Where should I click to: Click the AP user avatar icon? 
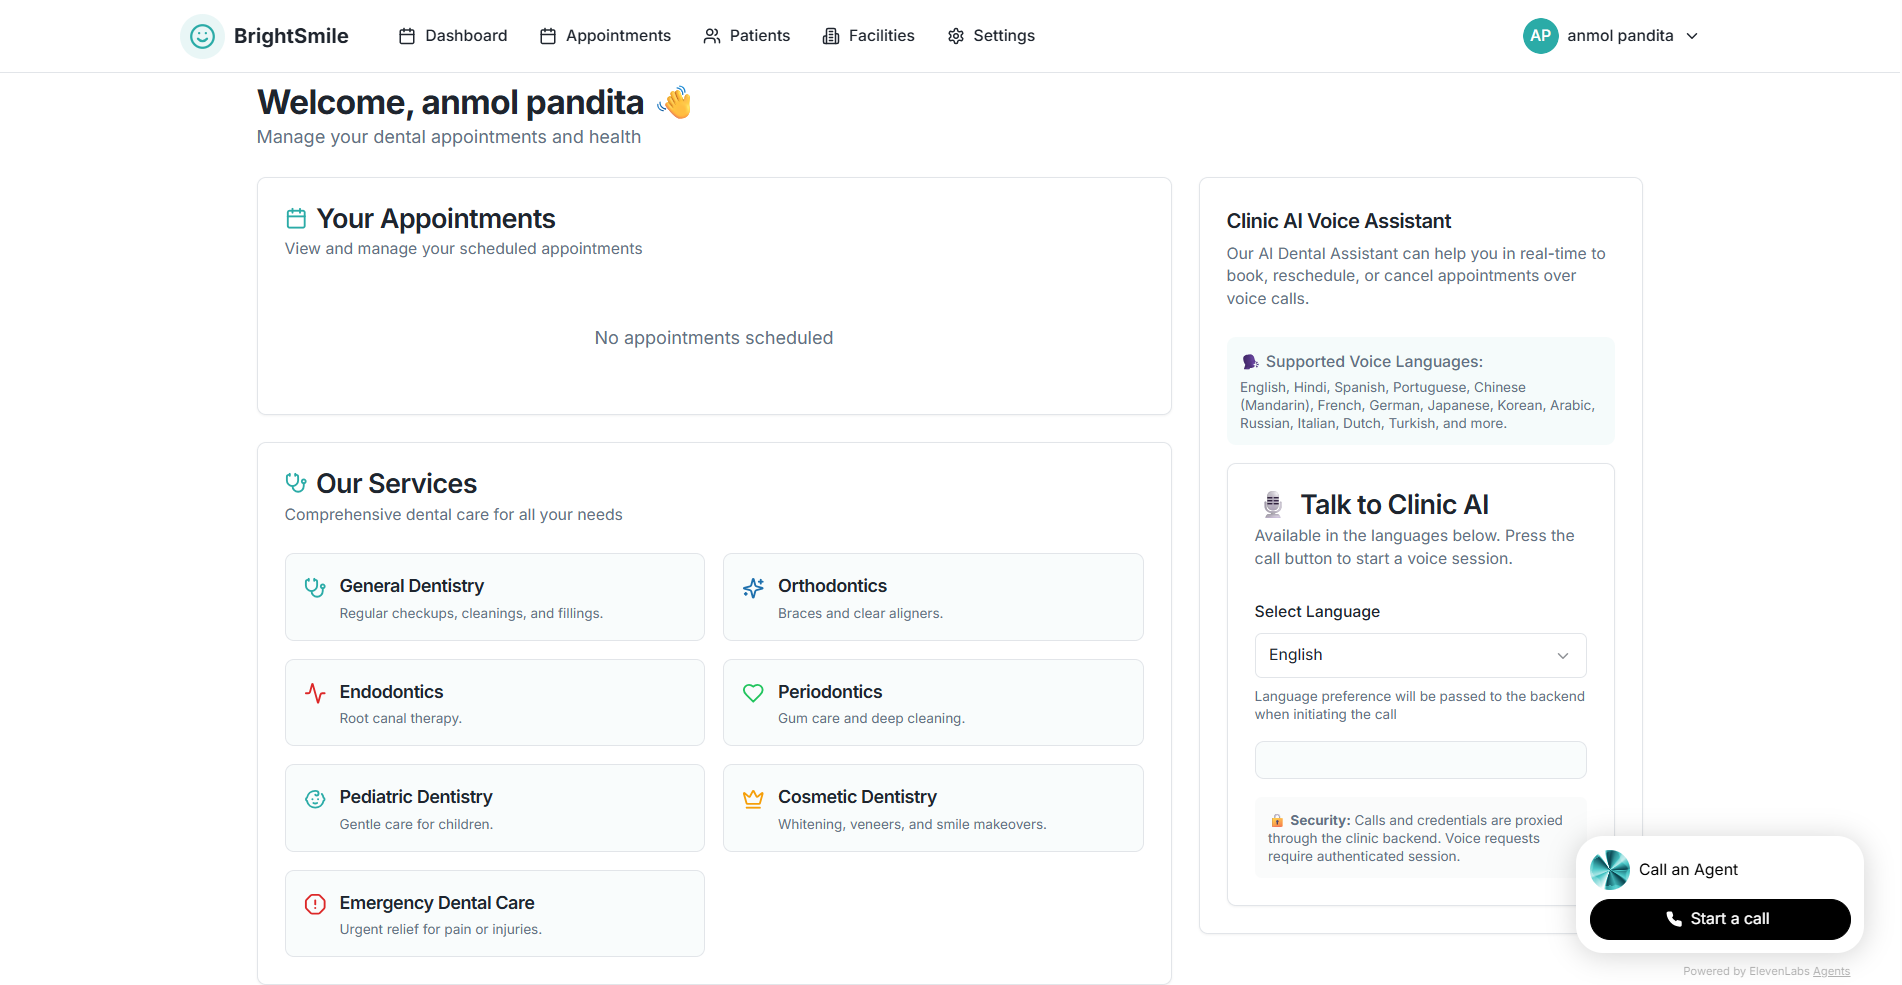pyautogui.click(x=1540, y=36)
